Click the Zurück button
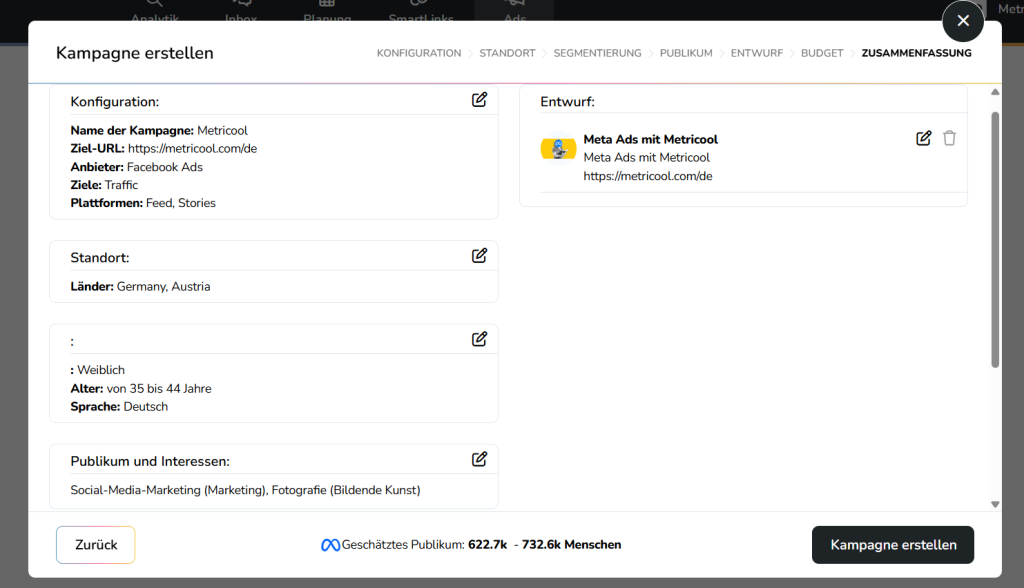Viewport: 1024px width, 588px height. point(96,545)
